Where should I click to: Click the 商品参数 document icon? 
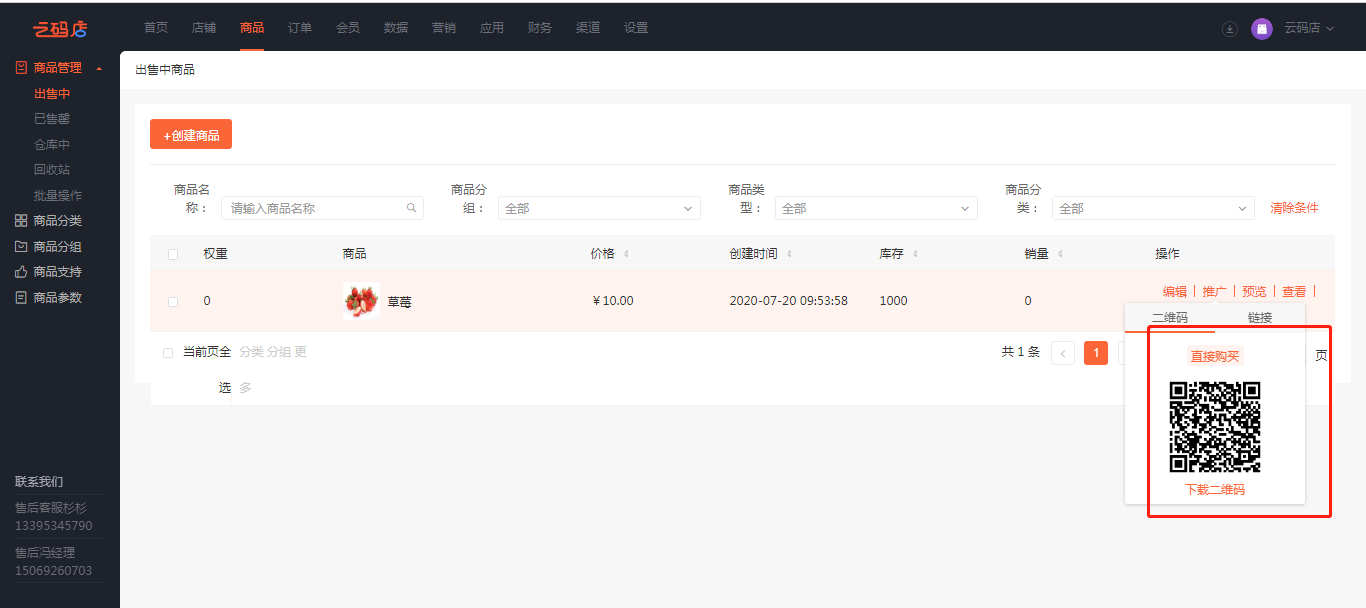[21, 297]
